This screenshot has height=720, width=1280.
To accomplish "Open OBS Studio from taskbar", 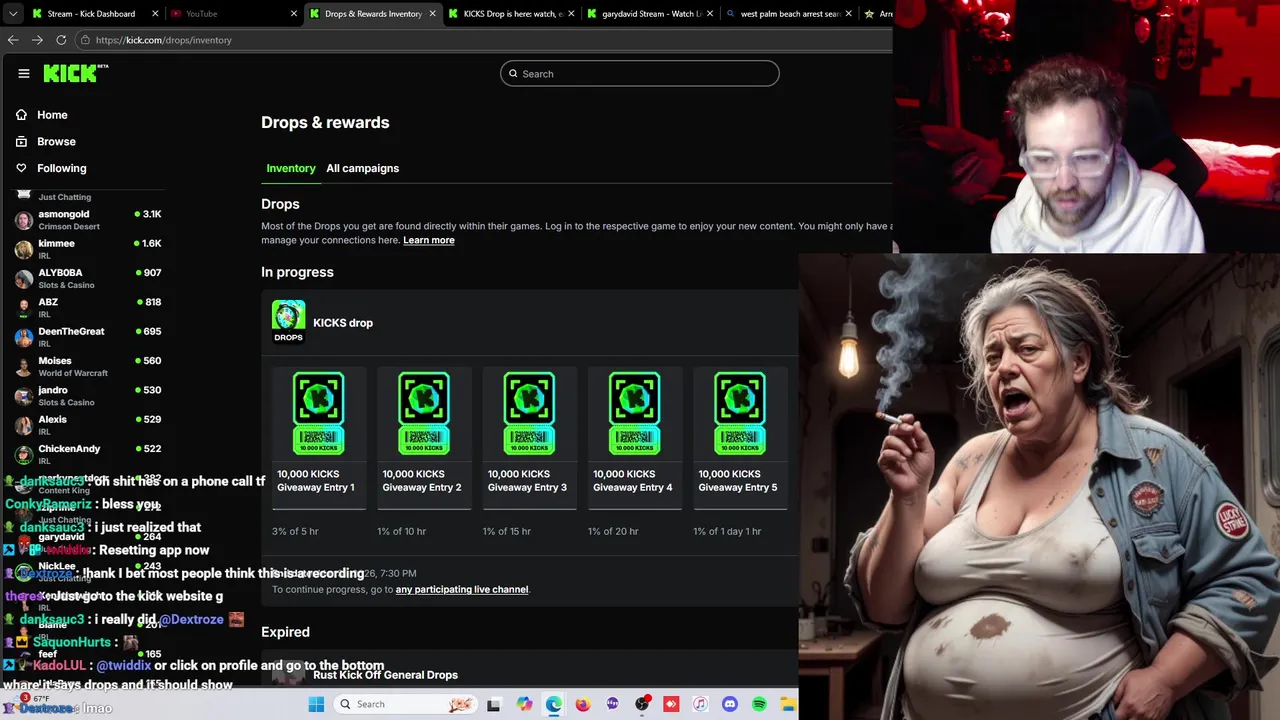I will click(x=642, y=704).
